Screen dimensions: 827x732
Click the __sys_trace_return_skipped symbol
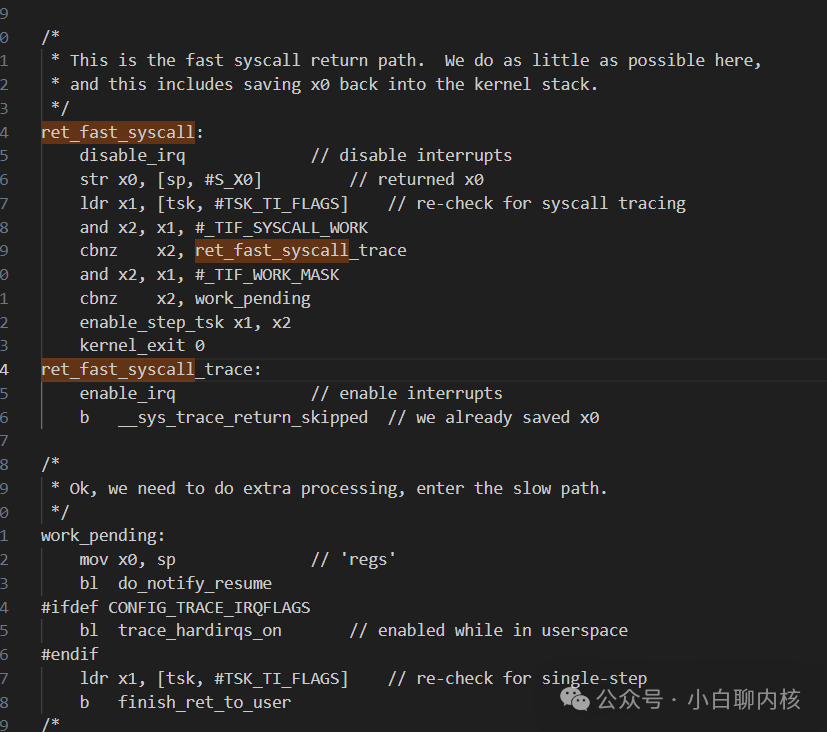[x=243, y=417]
